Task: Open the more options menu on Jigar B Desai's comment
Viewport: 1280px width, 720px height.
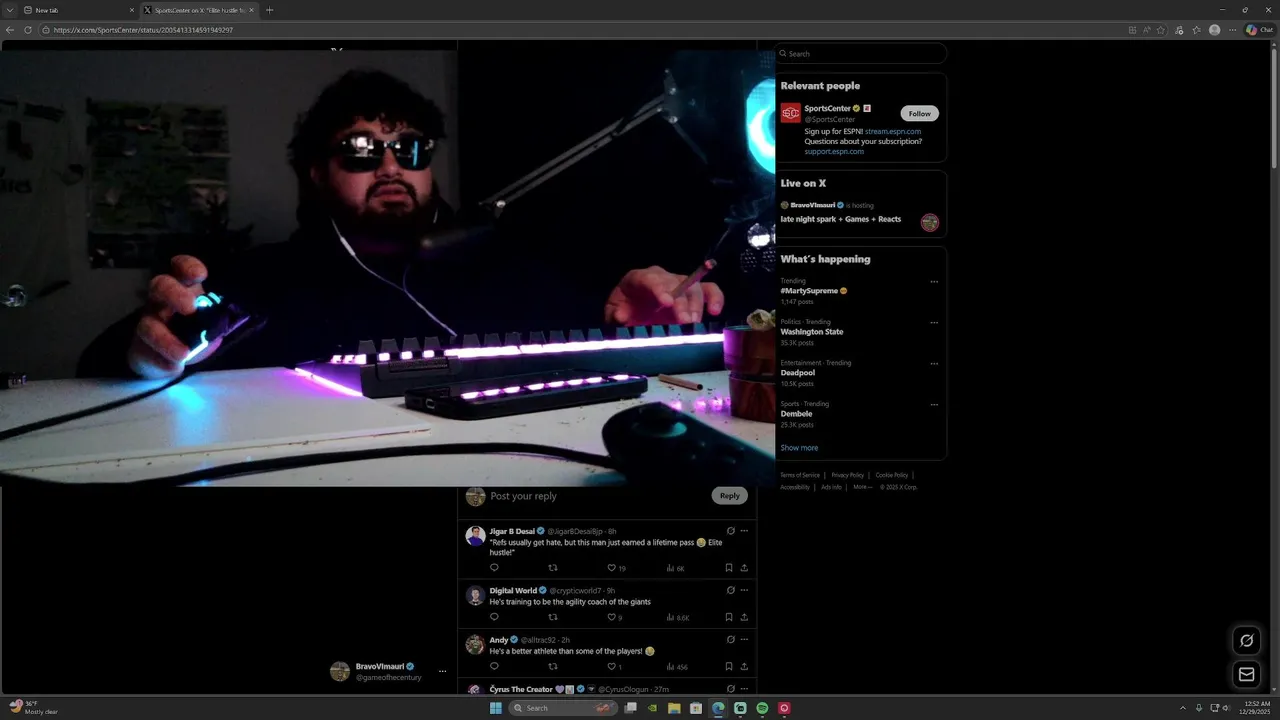Action: click(744, 531)
